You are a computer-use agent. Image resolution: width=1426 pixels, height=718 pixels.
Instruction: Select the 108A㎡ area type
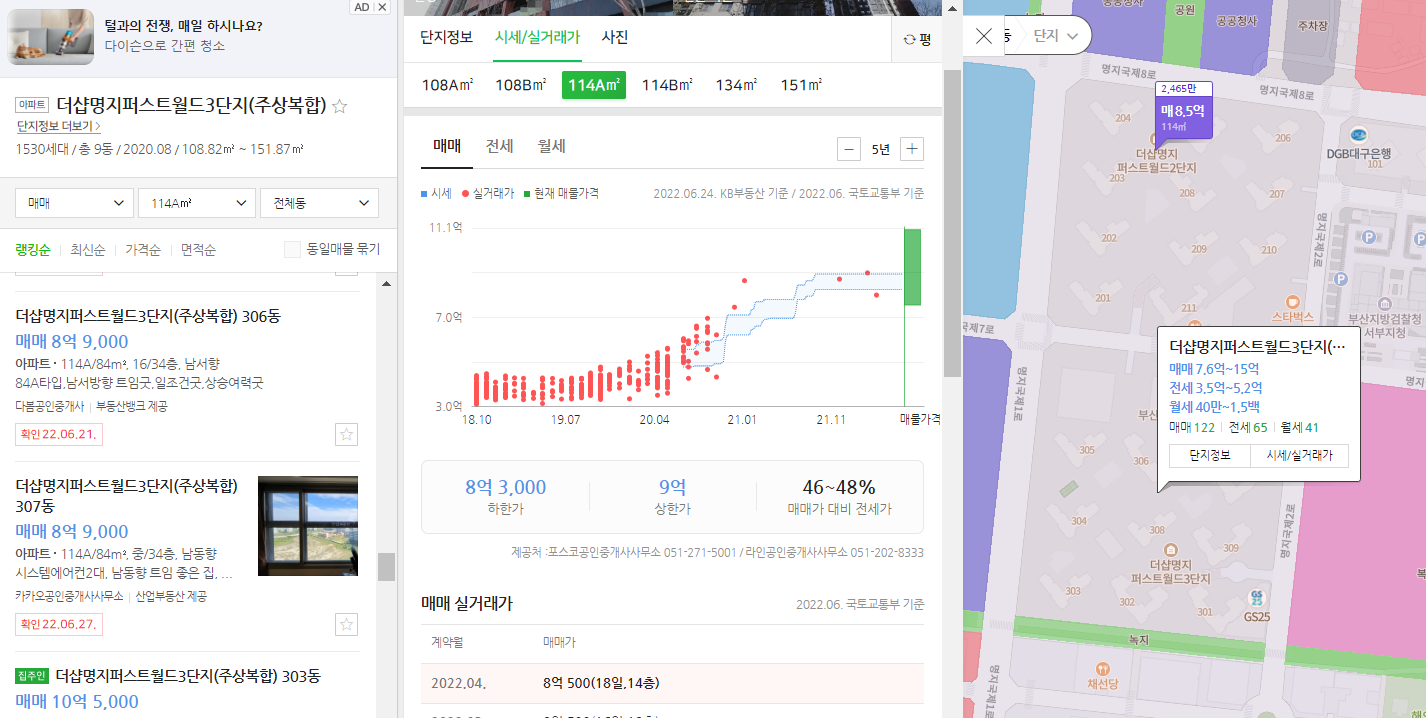point(447,85)
